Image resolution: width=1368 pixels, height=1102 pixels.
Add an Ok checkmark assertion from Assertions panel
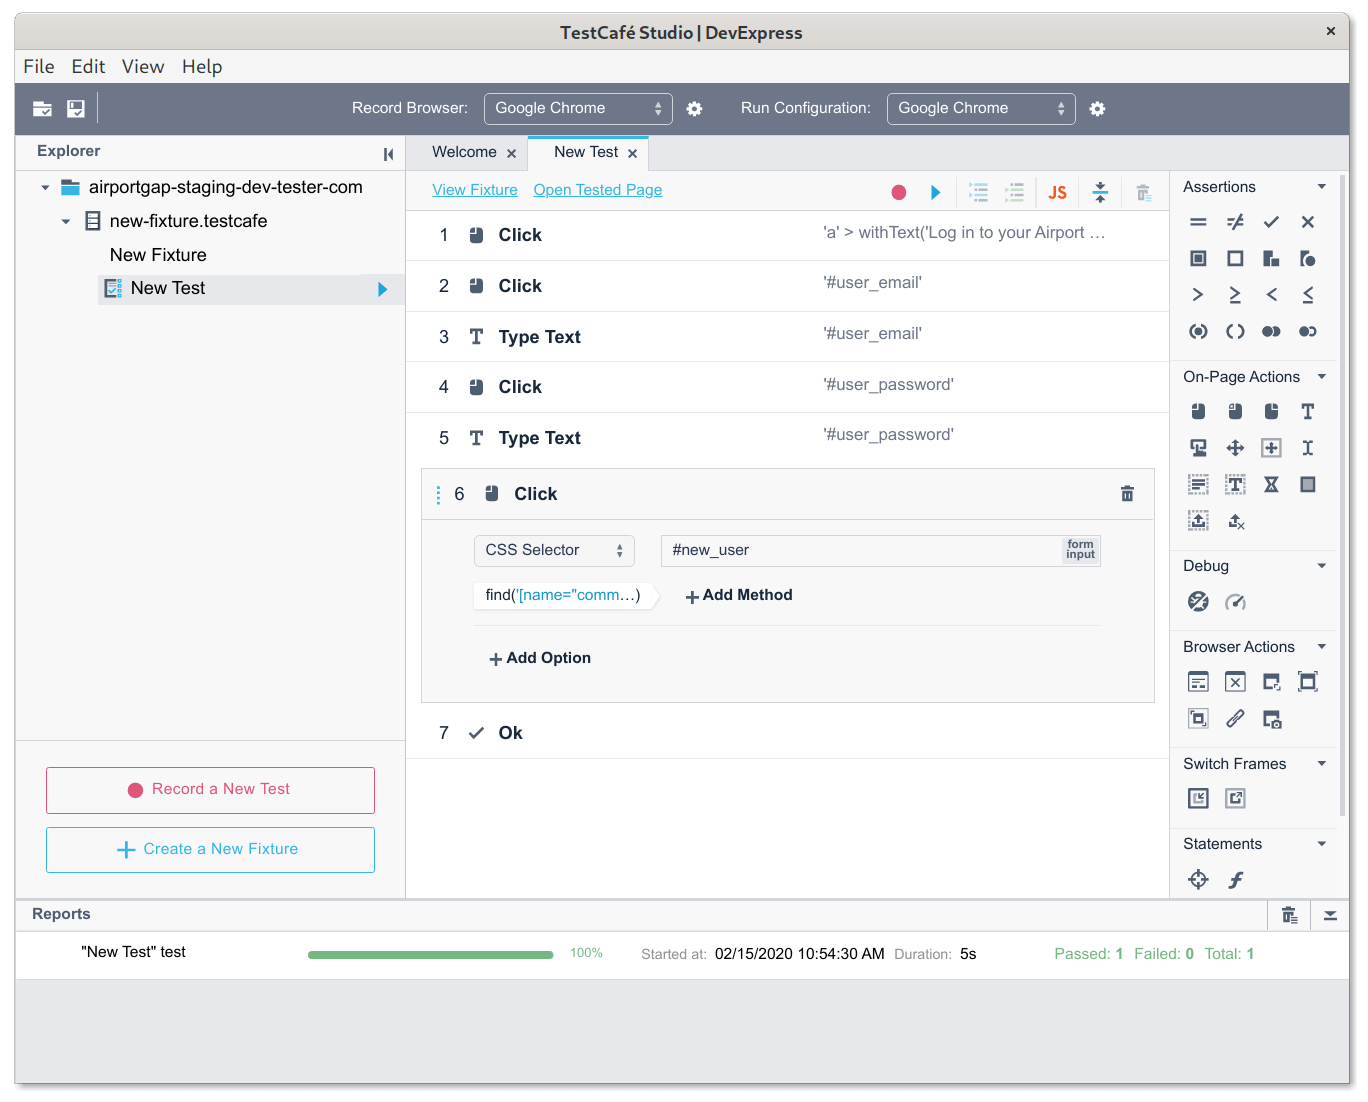[1271, 222]
